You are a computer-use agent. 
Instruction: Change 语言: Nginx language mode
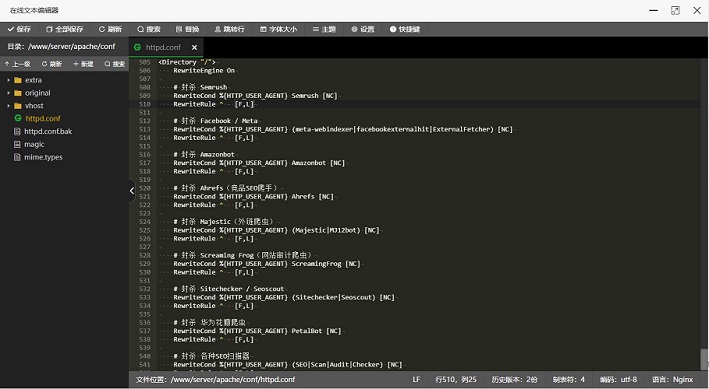(x=672, y=380)
